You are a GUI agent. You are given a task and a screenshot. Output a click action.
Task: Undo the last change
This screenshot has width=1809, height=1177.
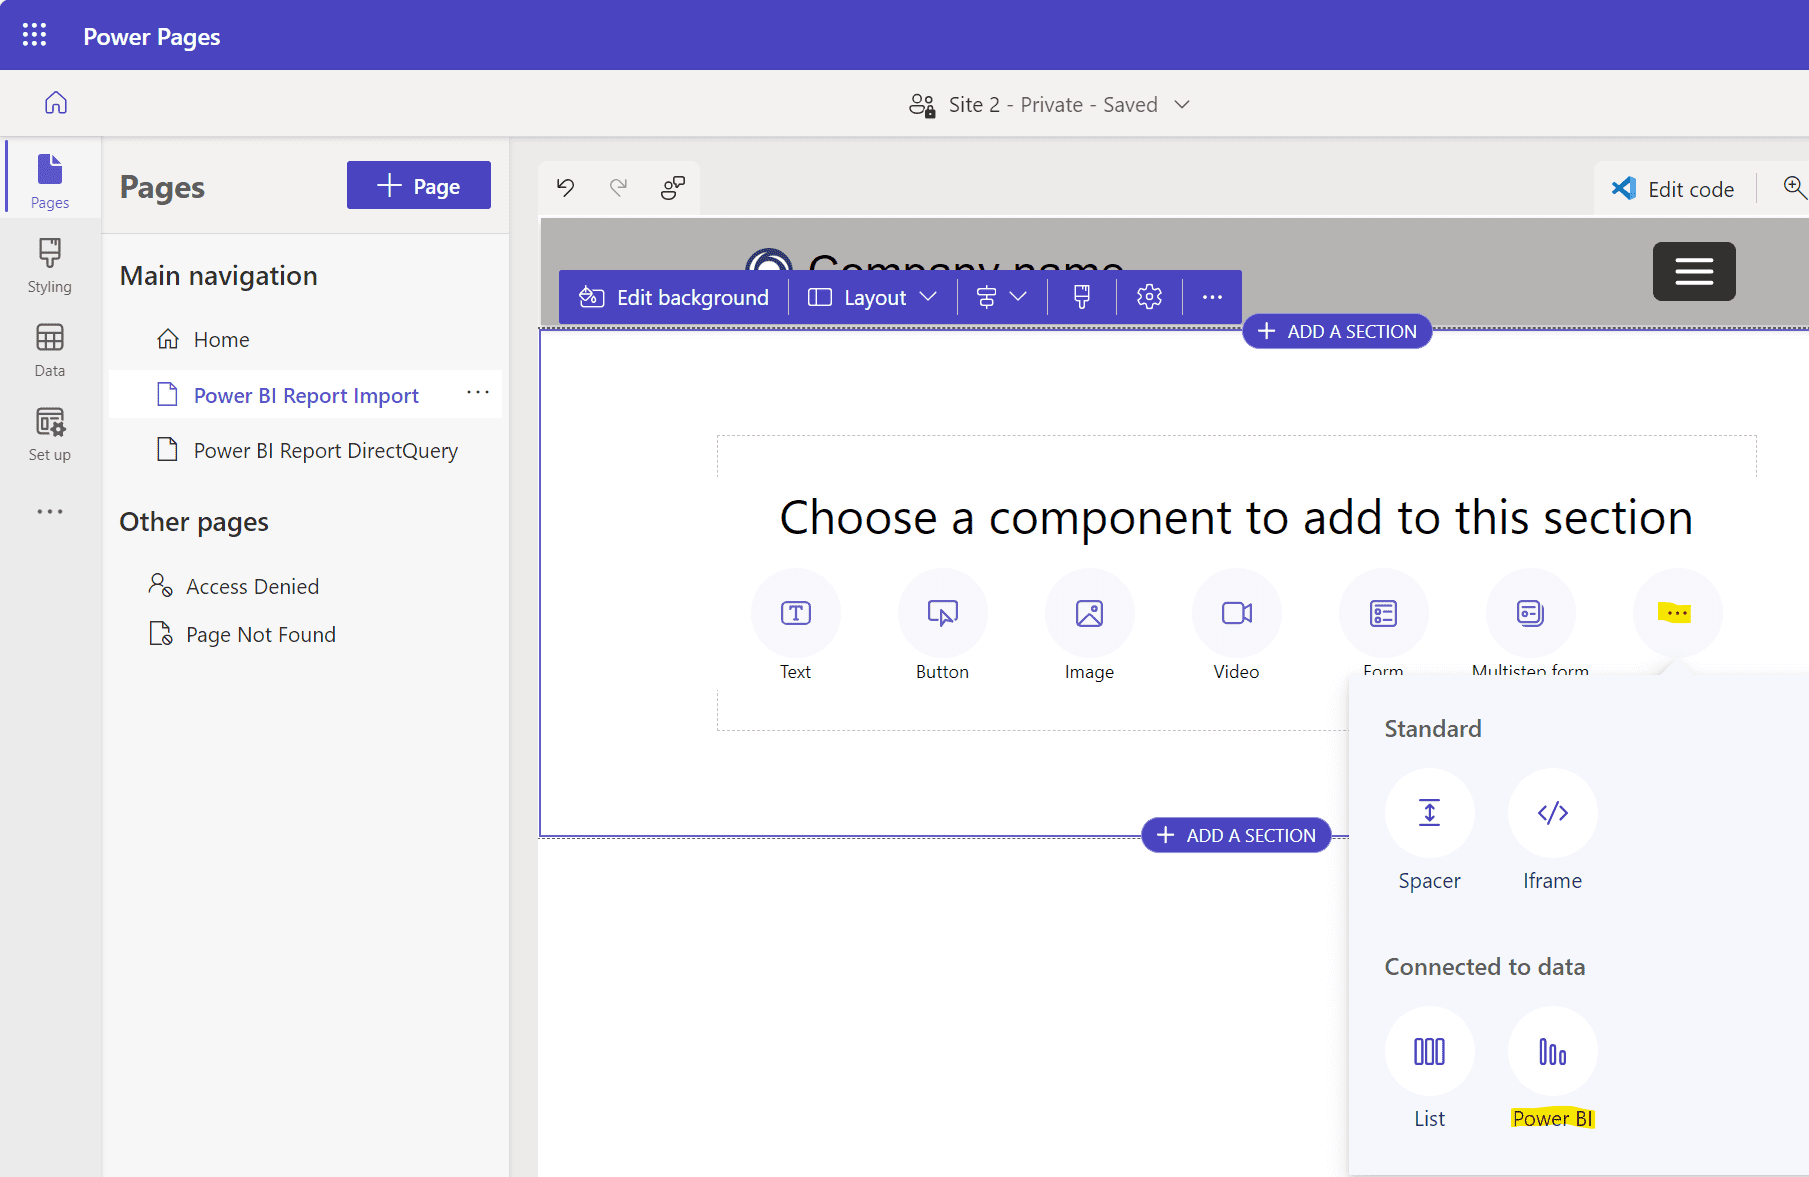tap(566, 187)
